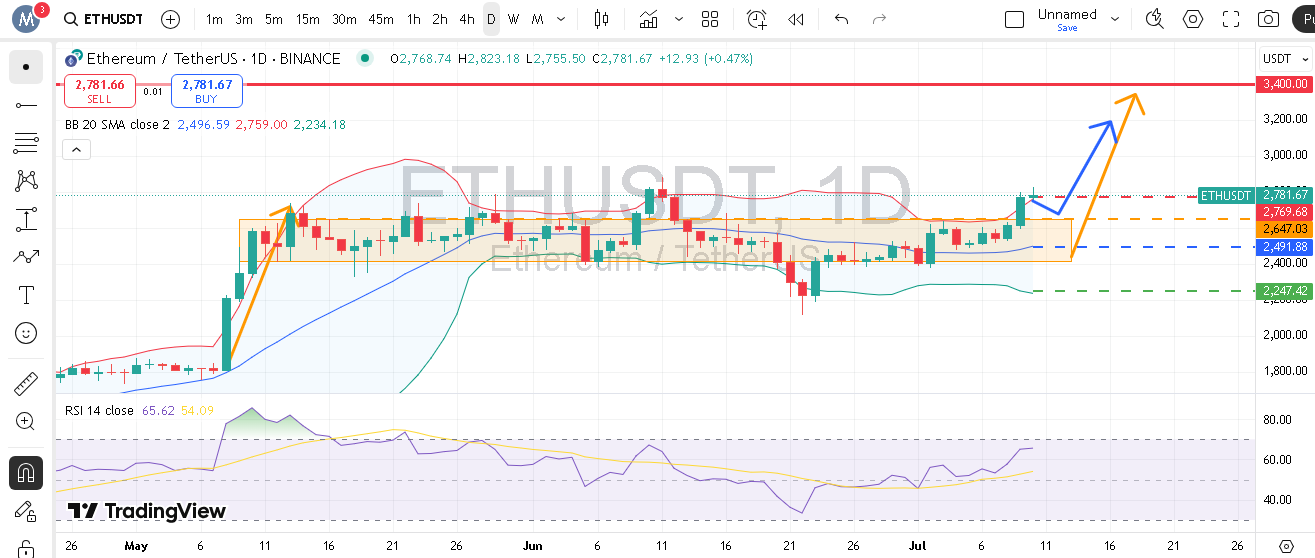This screenshot has width=1315, height=558.
Task: Open the emoji icons tool
Action: 26,333
